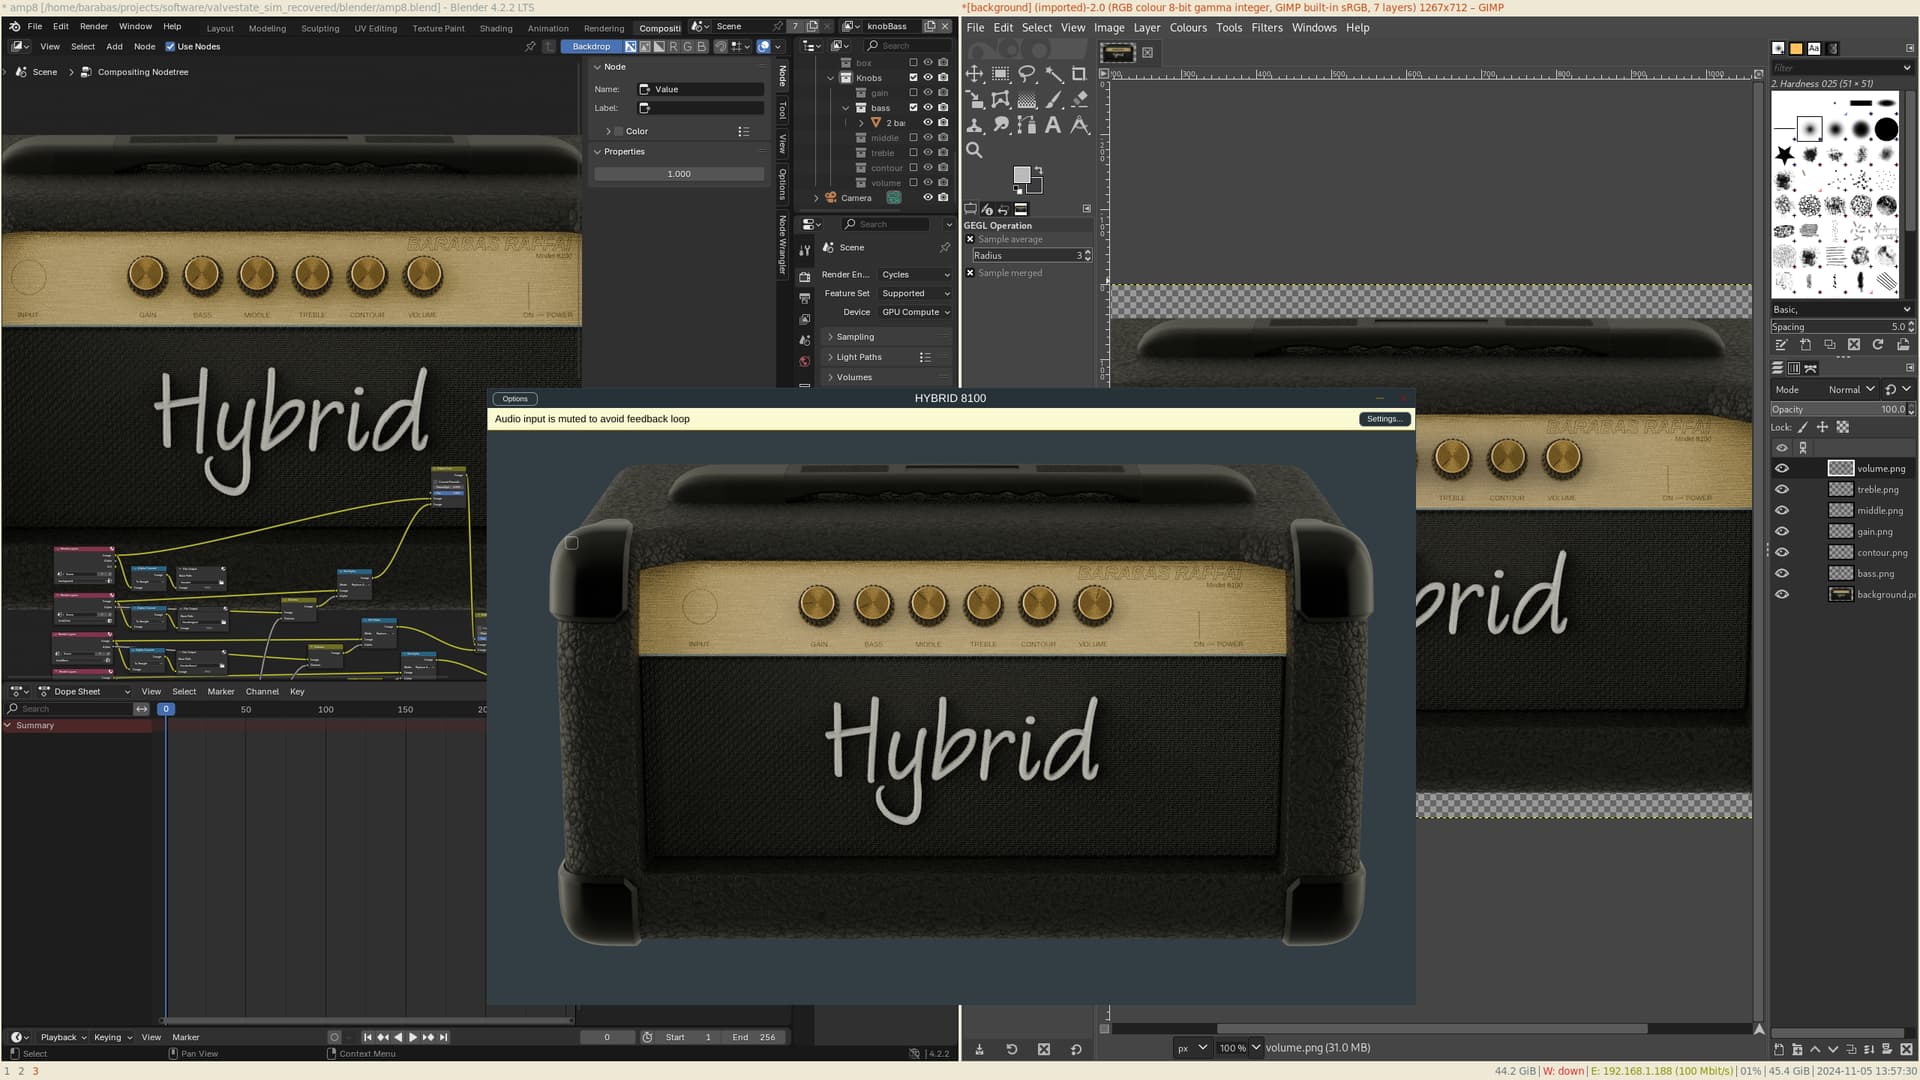Switch to the Shading workspace tab

495,28
